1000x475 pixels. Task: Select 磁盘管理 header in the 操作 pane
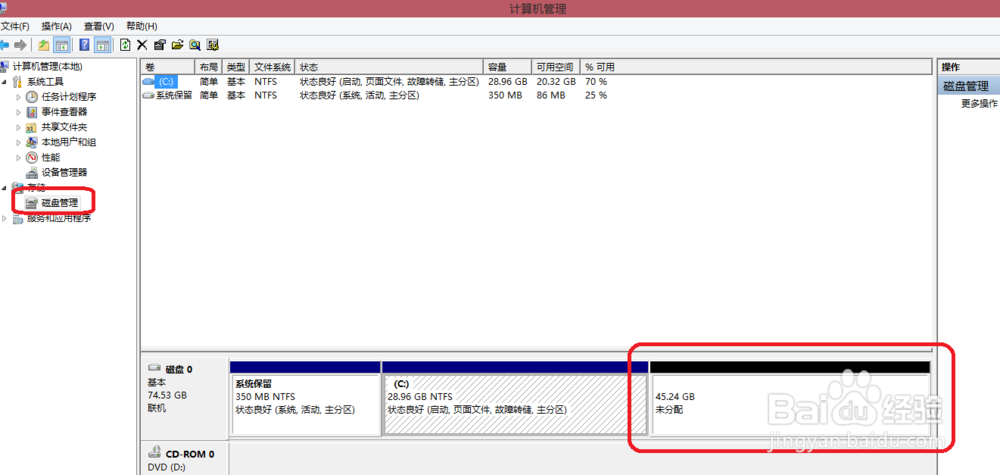pyautogui.click(x=968, y=87)
